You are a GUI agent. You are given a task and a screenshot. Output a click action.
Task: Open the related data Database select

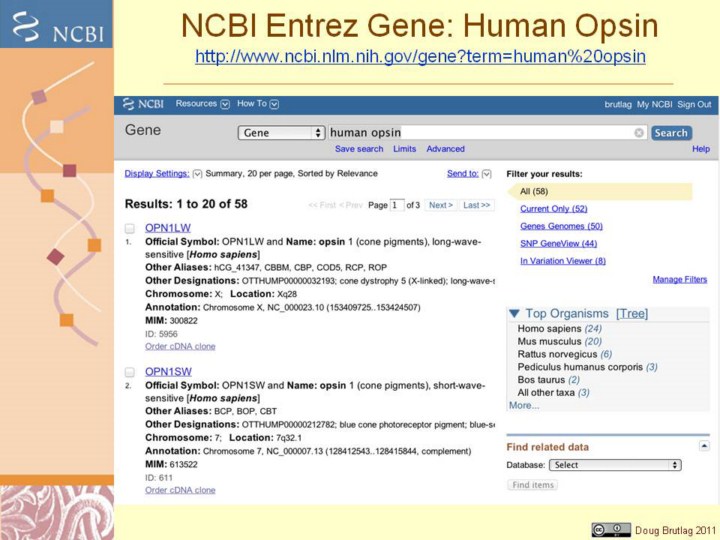point(615,465)
